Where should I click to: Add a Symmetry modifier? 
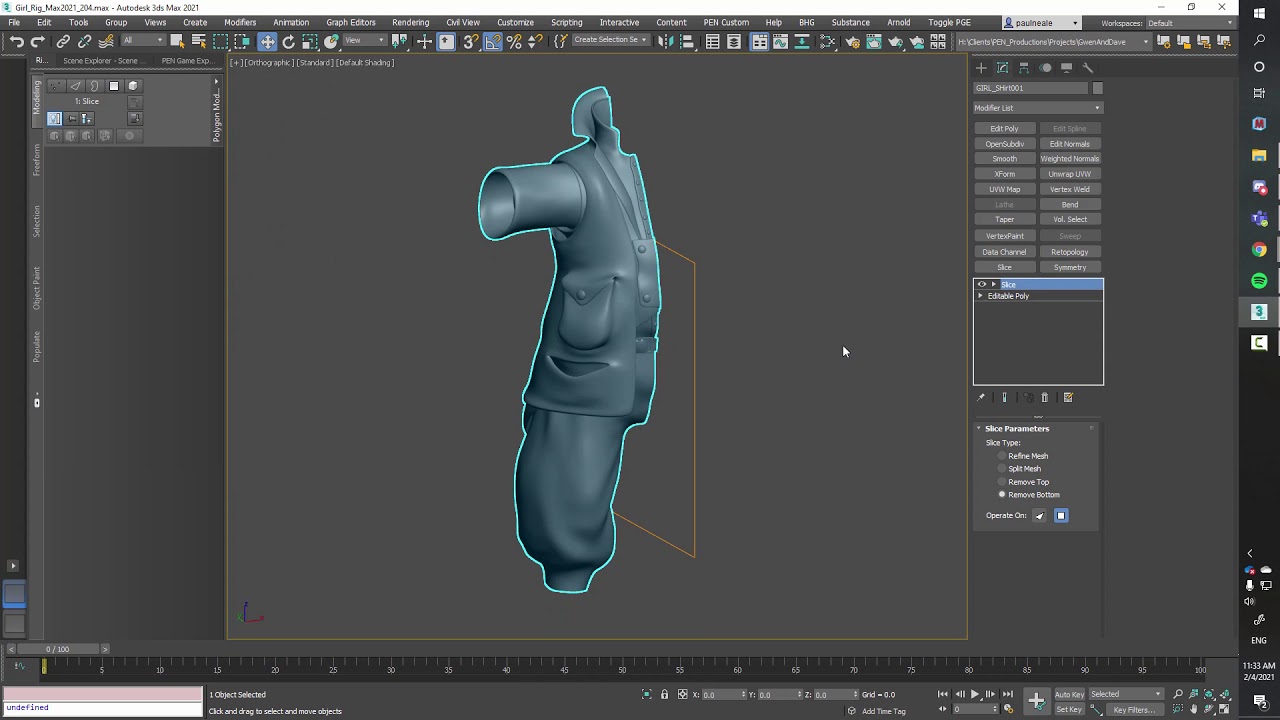coord(1069,268)
